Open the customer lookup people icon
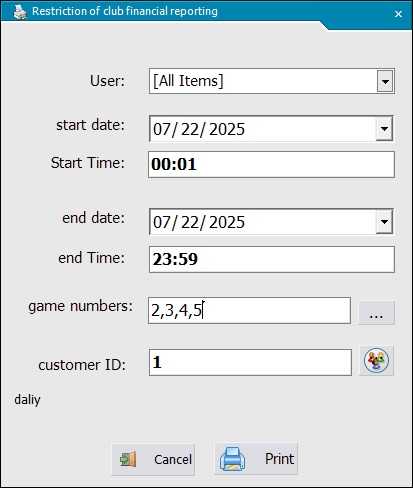Screen dimensions: 413x488 click(376, 361)
